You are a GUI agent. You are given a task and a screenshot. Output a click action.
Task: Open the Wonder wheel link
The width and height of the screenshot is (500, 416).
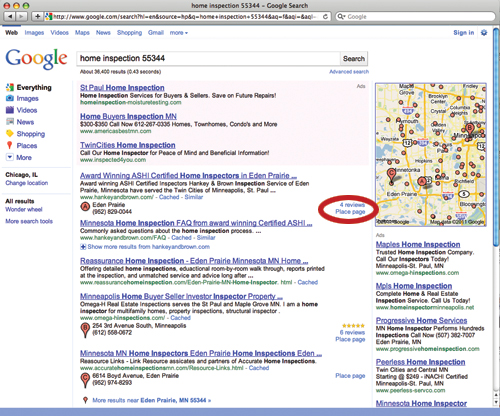[x=24, y=209]
